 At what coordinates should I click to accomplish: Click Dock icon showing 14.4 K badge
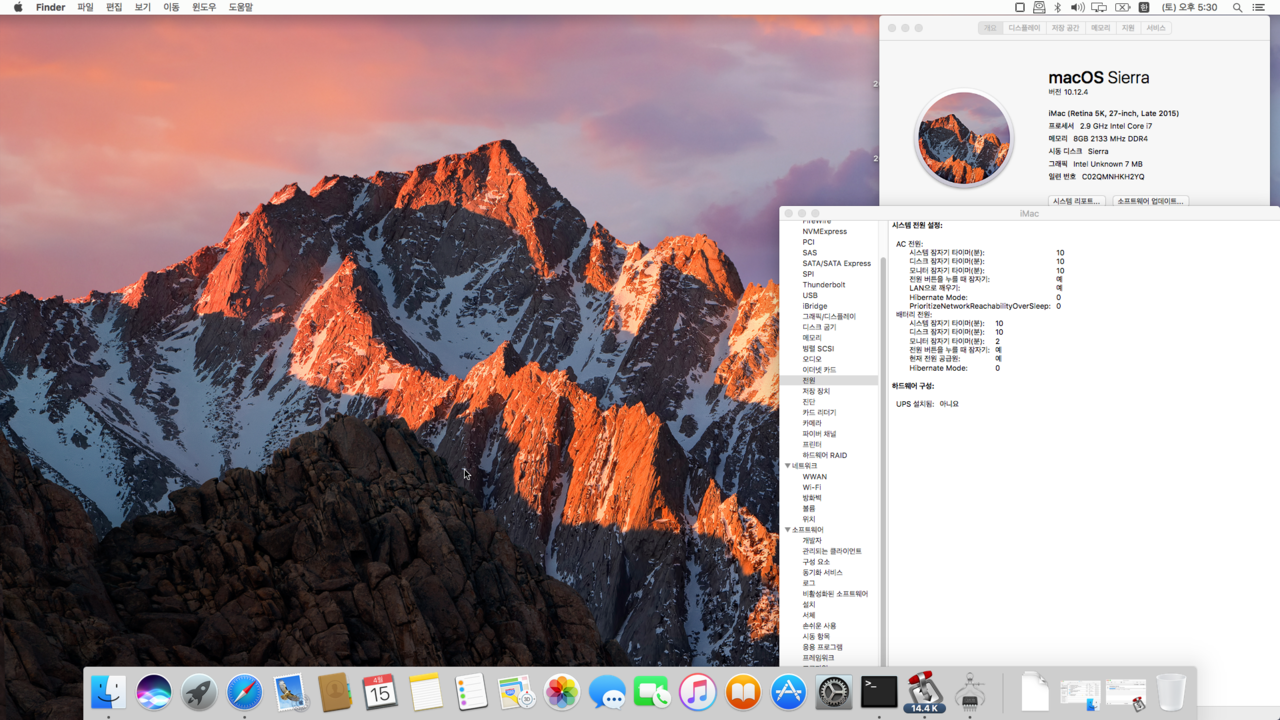point(925,692)
